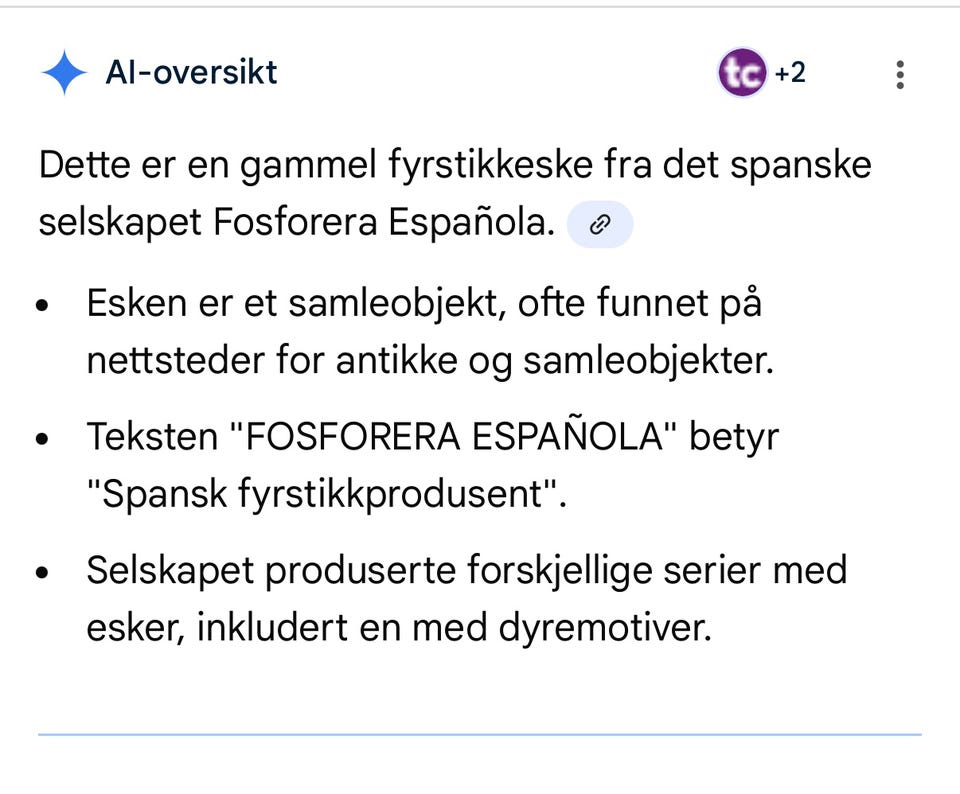Click the purple "tc" source avatar
Screen dimensions: 960x794
pos(741,72)
